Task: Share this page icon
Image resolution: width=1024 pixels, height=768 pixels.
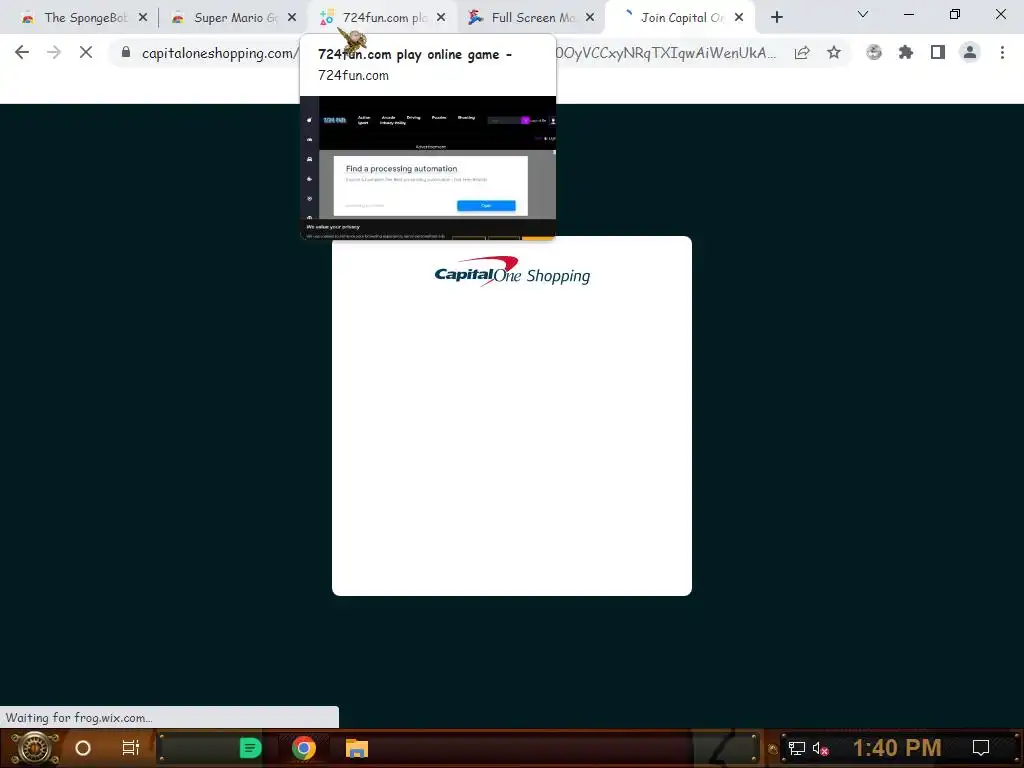Action: (x=802, y=53)
